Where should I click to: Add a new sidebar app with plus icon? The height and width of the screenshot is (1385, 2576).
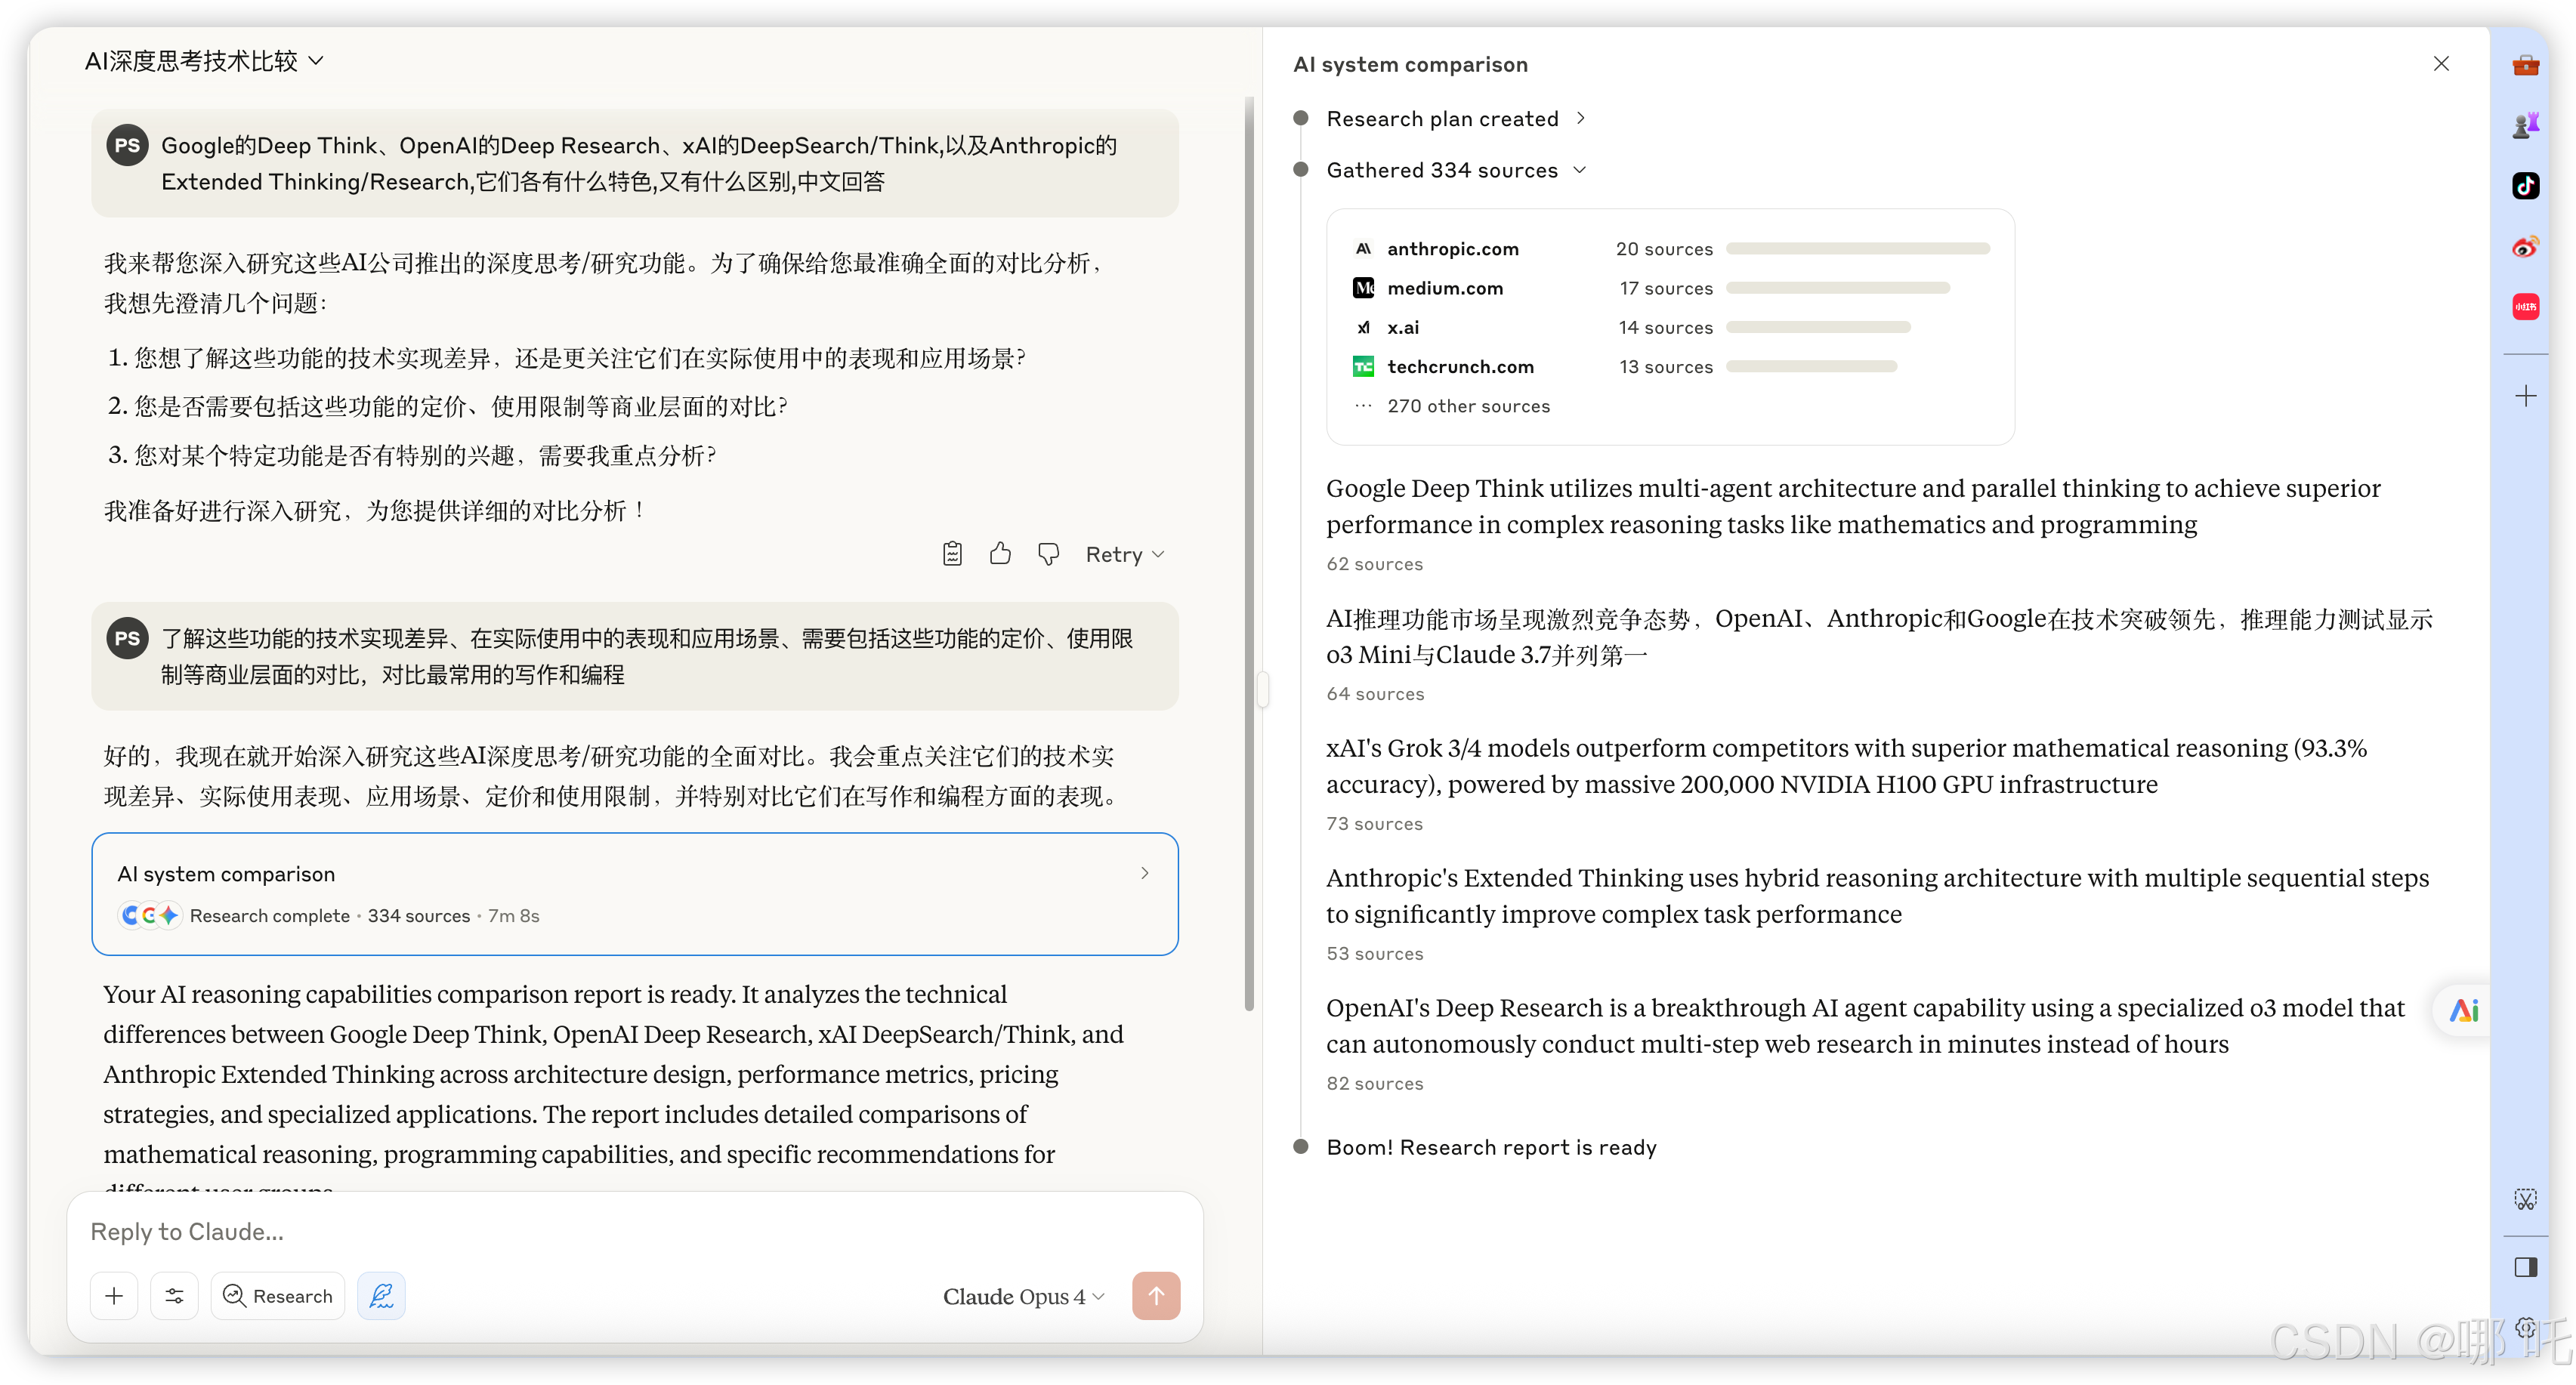2525,397
